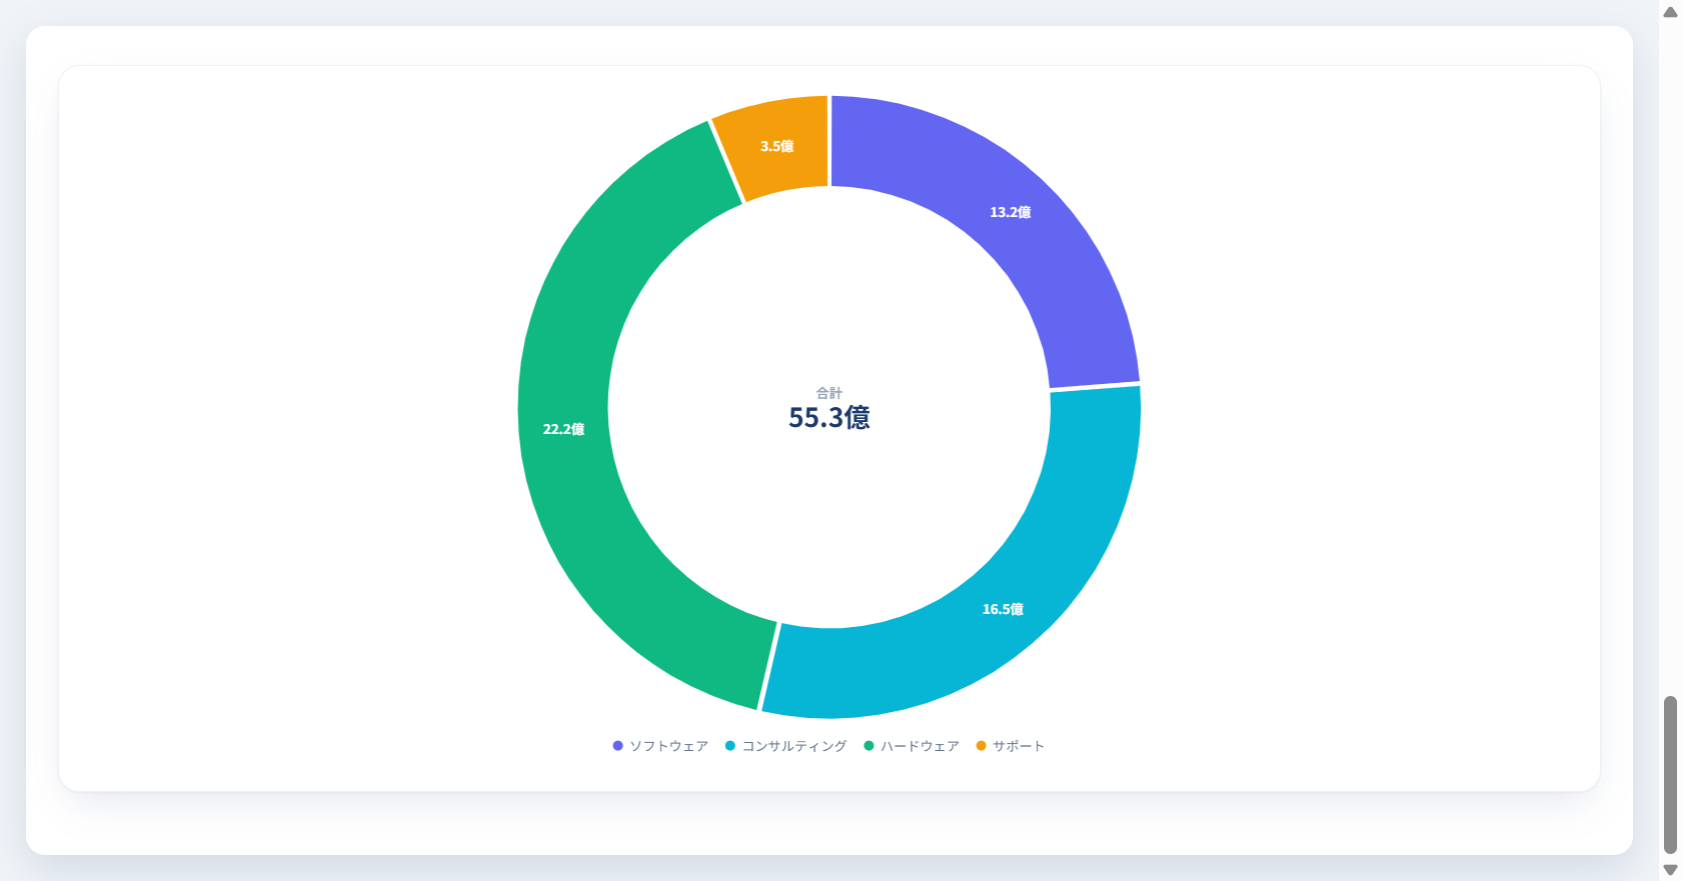Viewport: 1682px width, 881px height.
Task: Click the scrollbar up arrow
Action: pos(1670,12)
